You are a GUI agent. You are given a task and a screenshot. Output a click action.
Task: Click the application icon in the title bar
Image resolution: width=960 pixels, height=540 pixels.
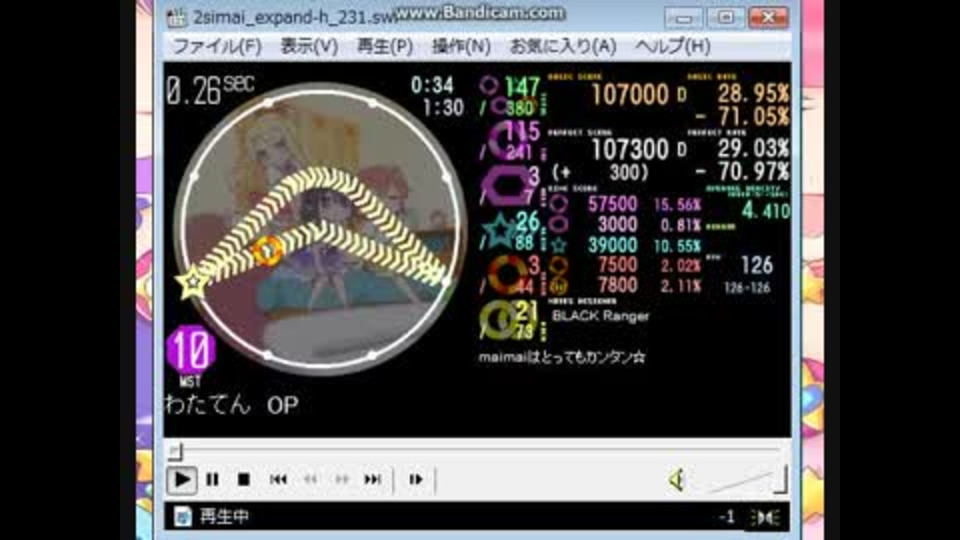(x=176, y=18)
